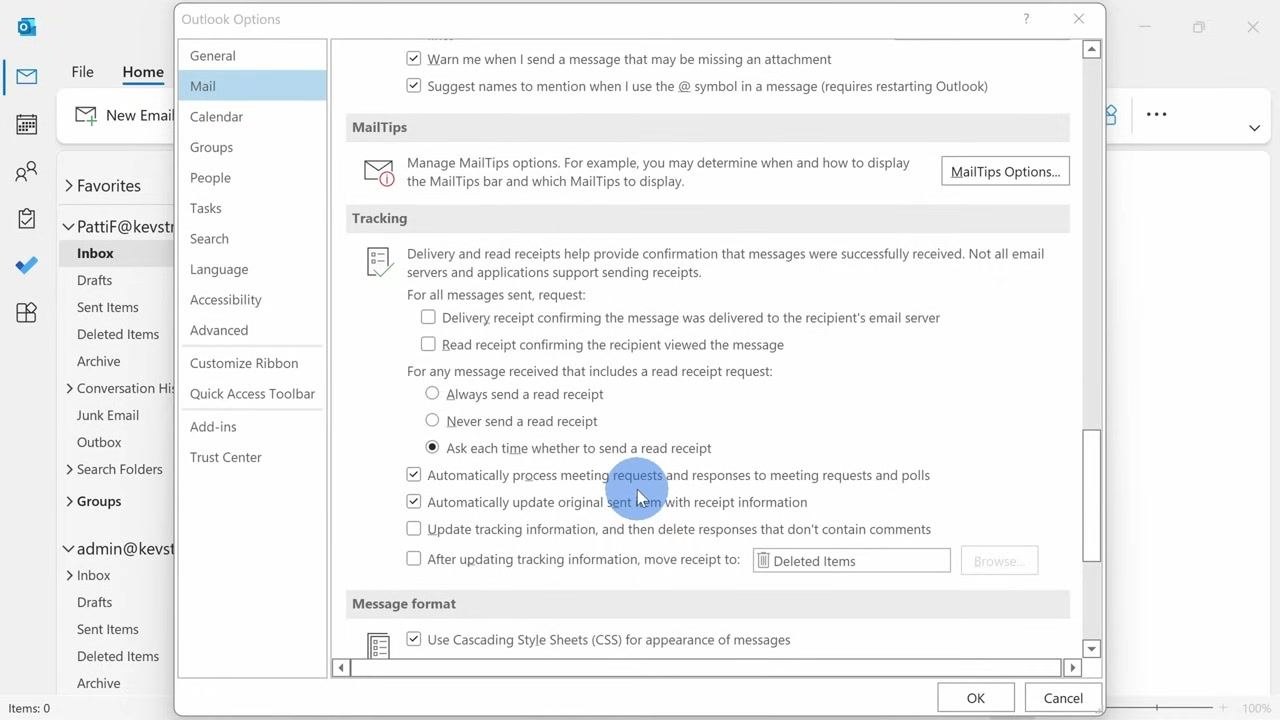Viewport: 1280px width, 720px height.
Task: Click the Message format section icon
Action: tap(379, 645)
